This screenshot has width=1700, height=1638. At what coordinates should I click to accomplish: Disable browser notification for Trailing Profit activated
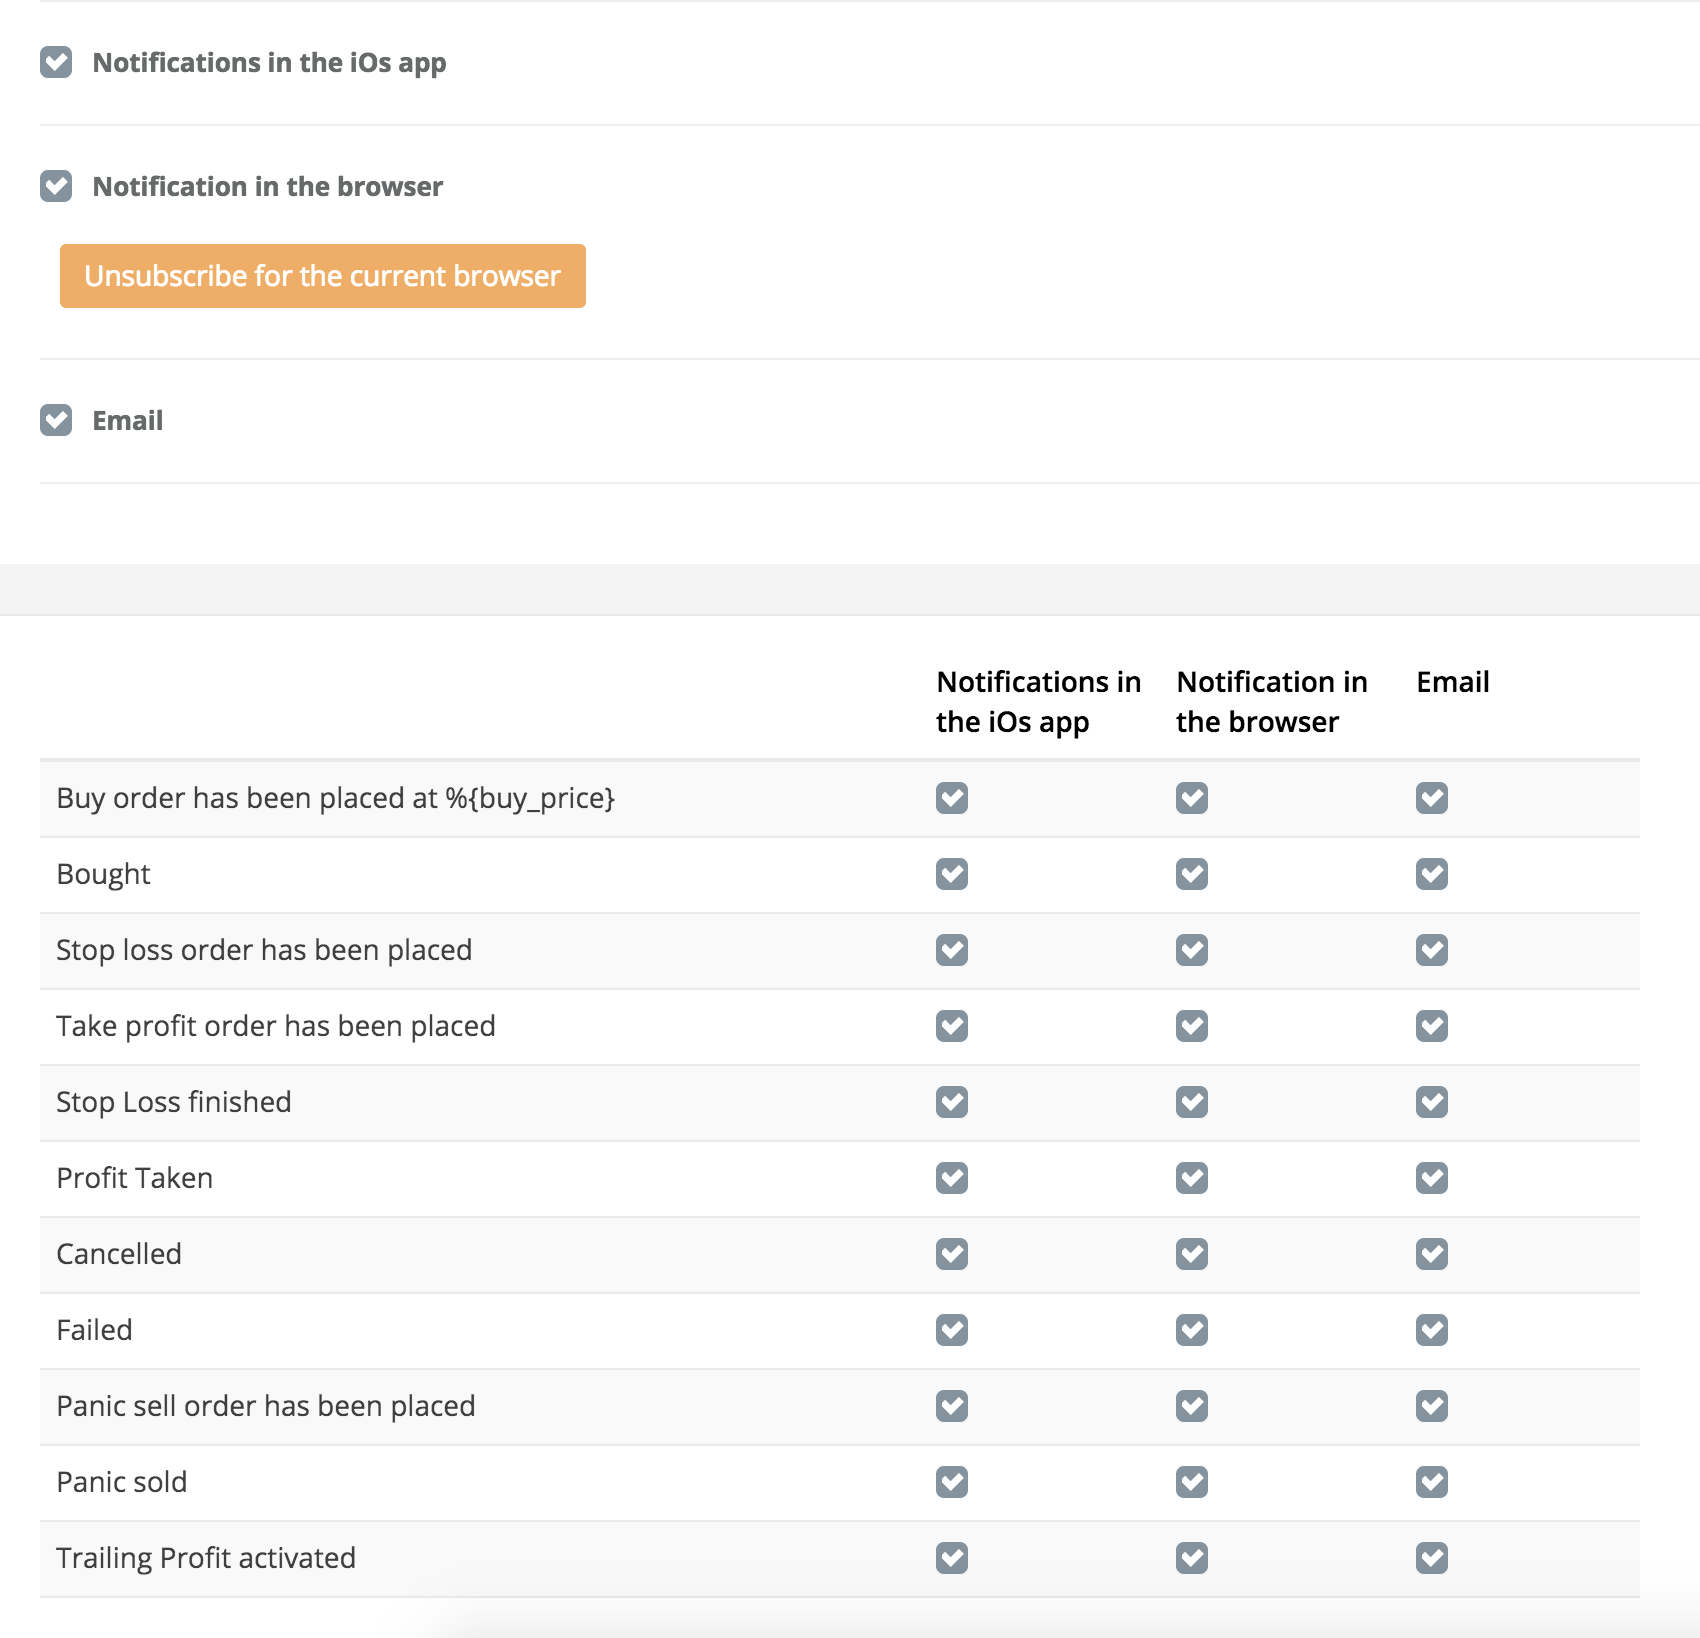click(x=1192, y=1558)
